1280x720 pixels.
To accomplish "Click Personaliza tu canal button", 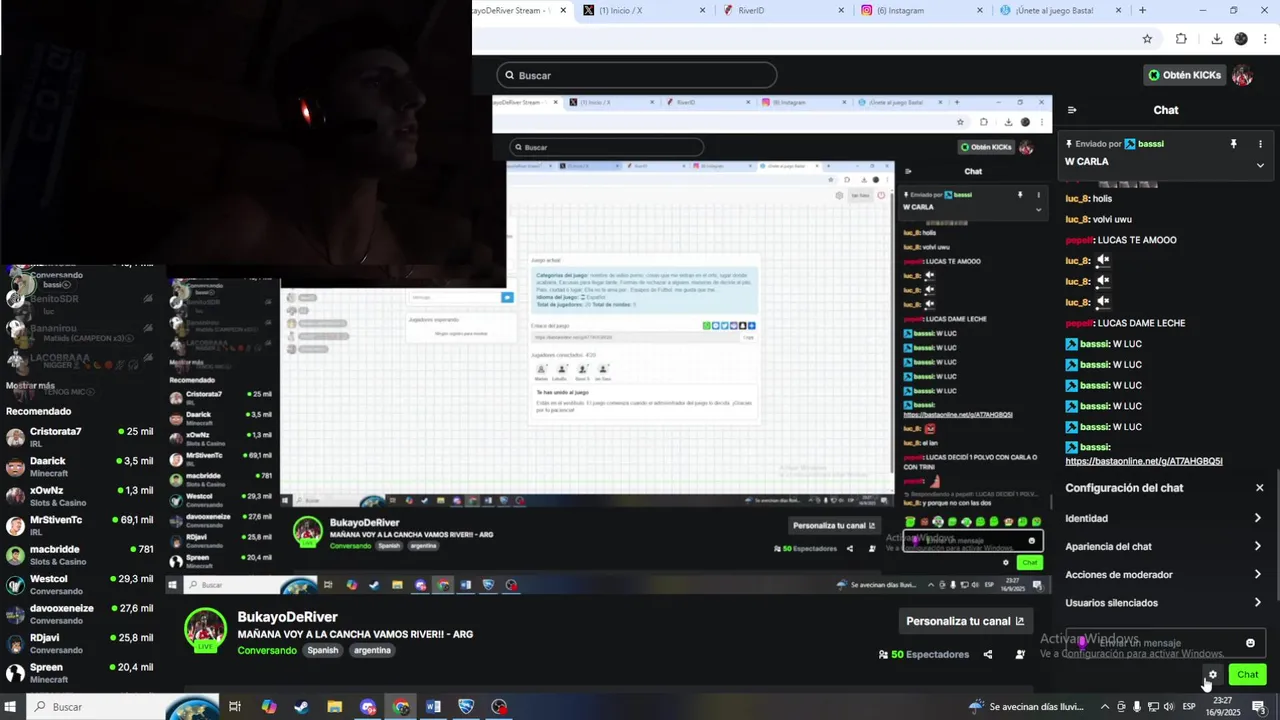I will click(965, 621).
